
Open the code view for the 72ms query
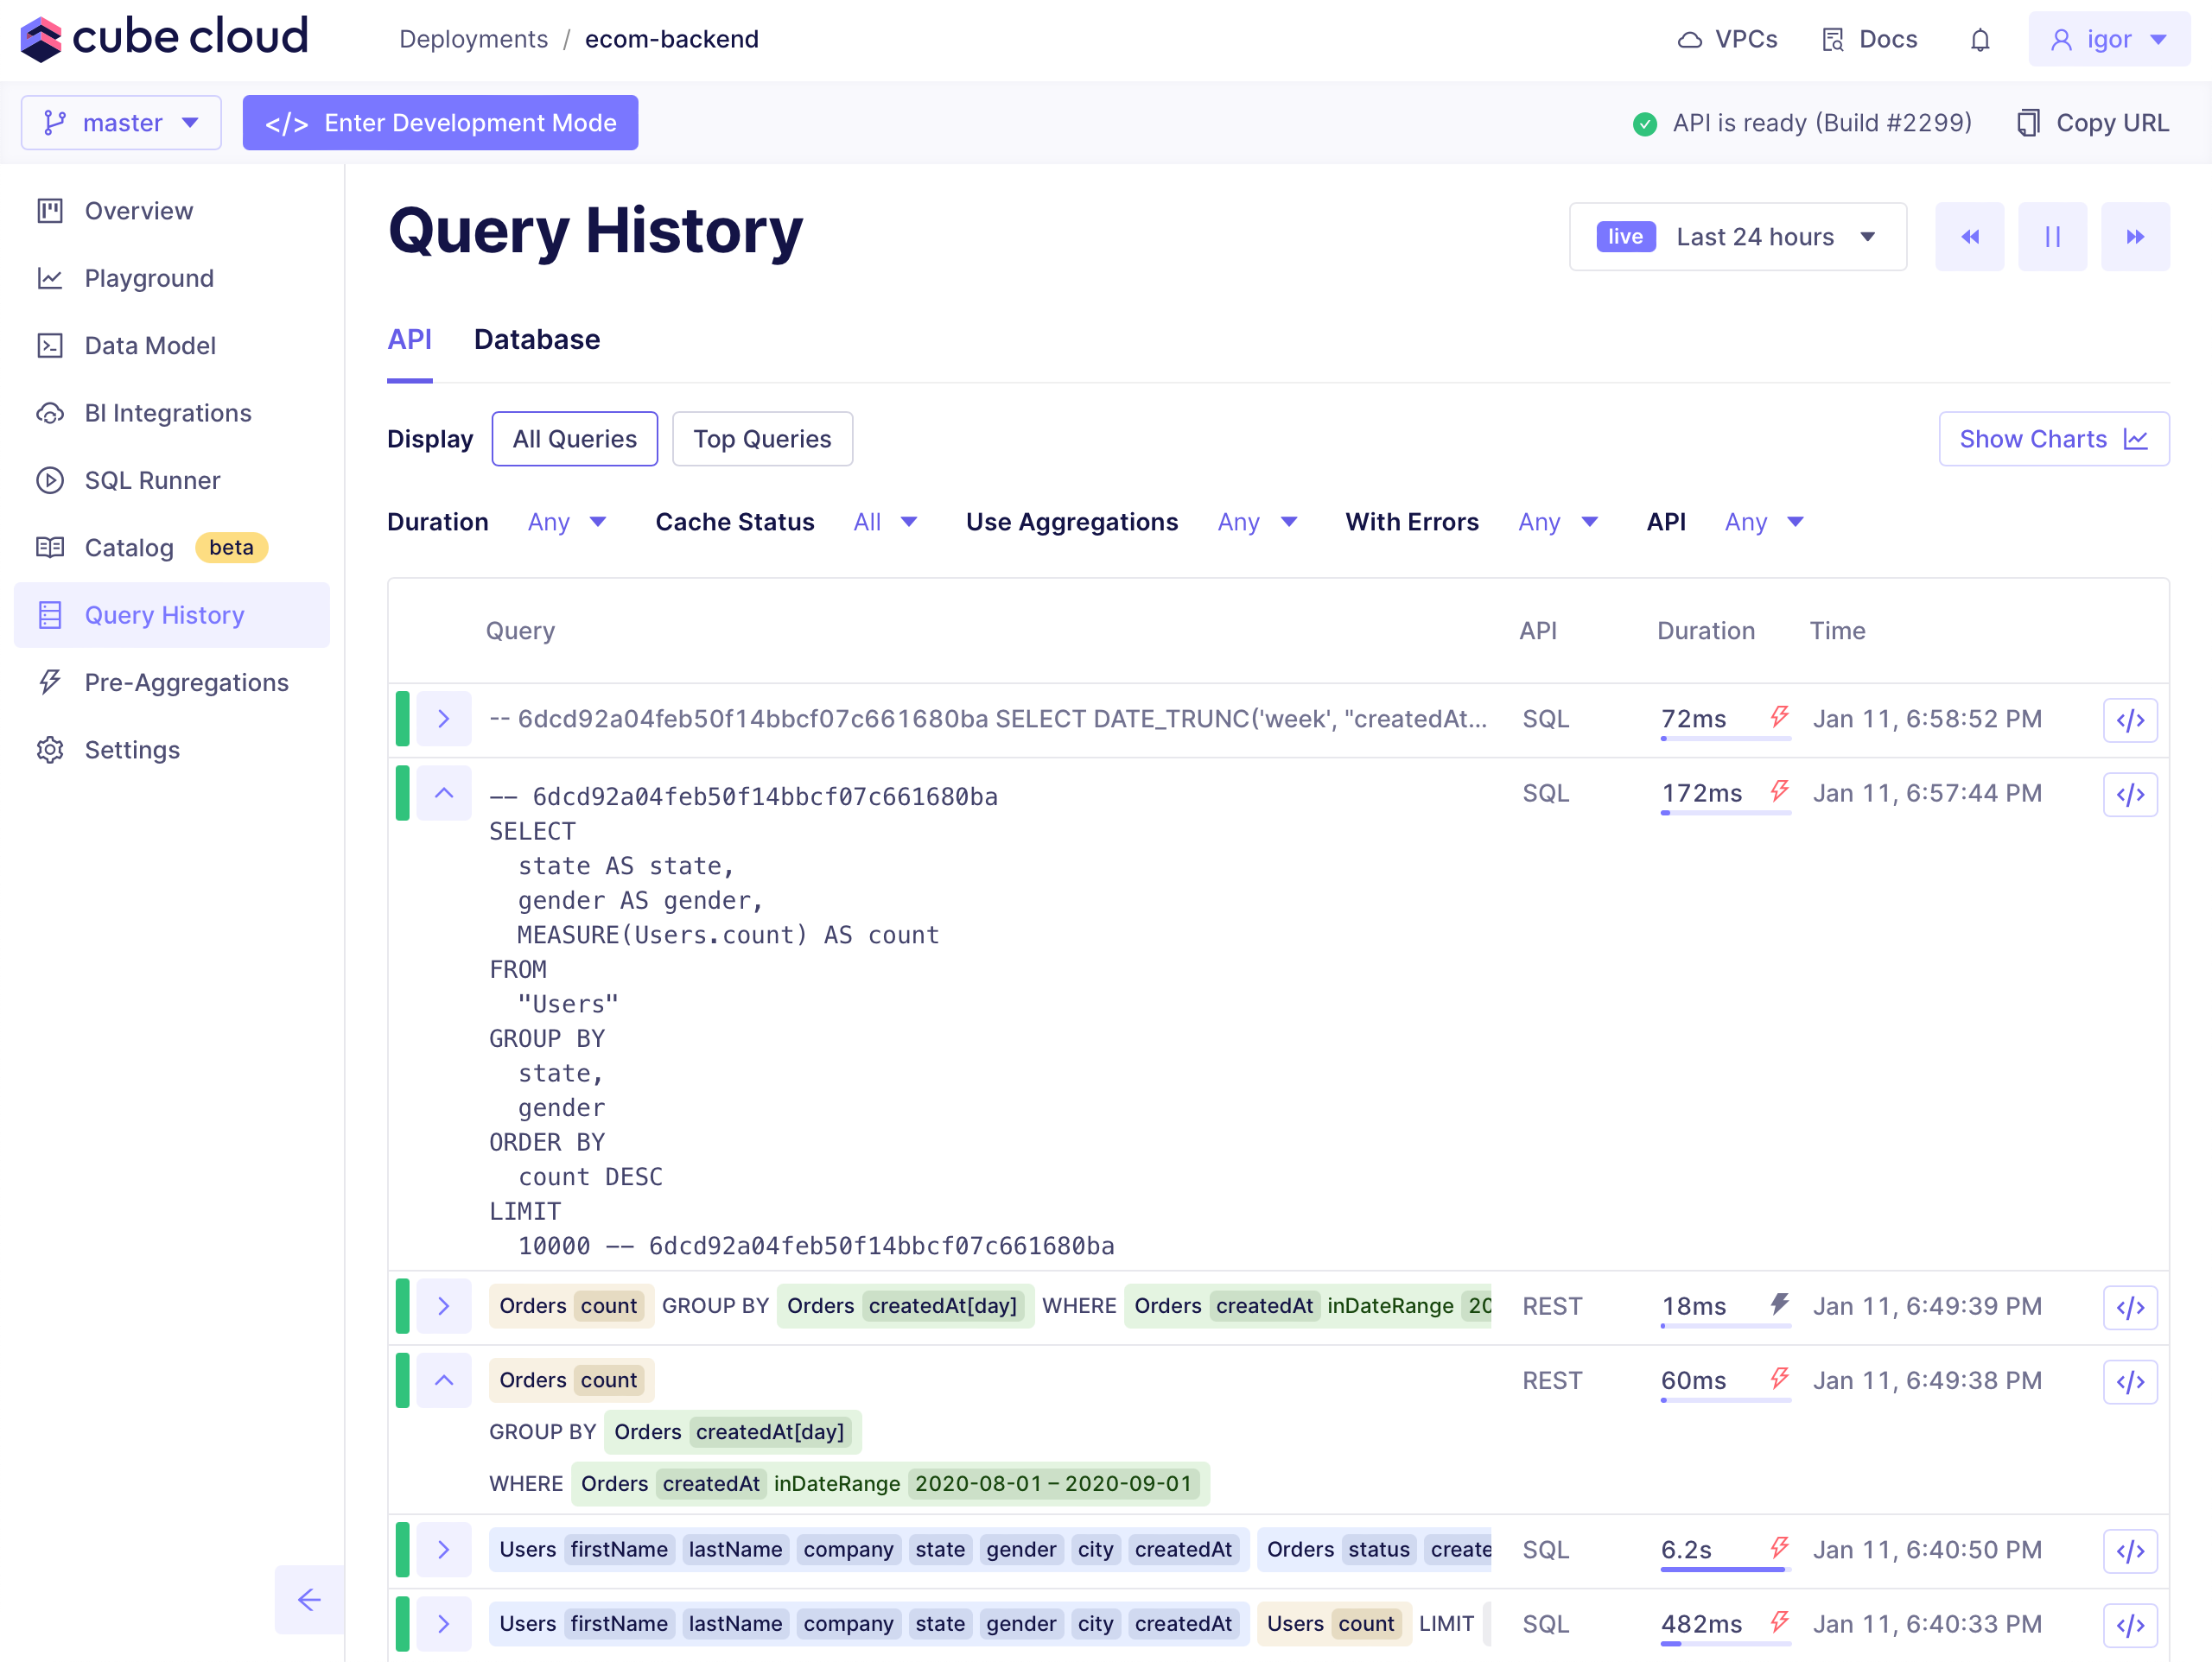point(2129,720)
